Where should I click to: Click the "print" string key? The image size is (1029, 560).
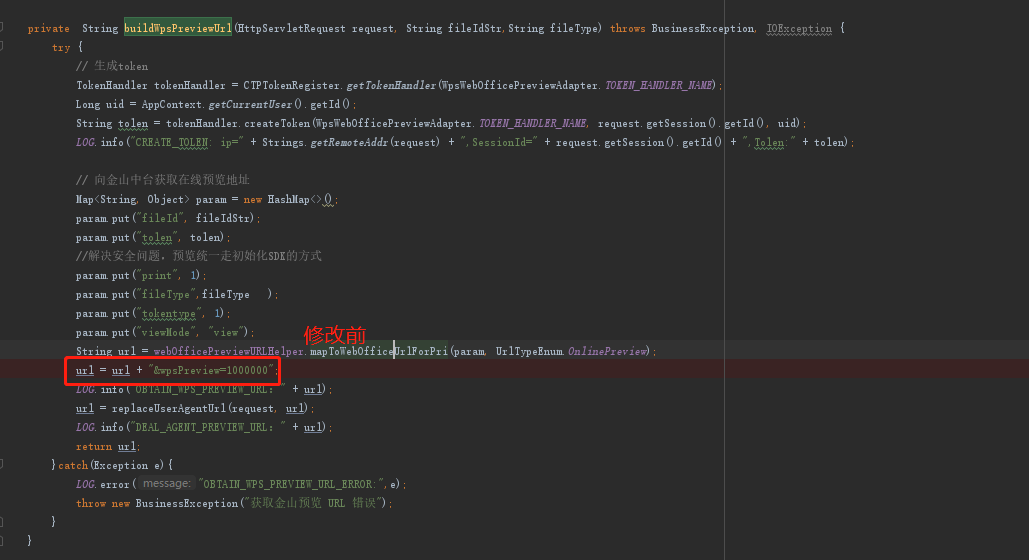pyautogui.click(x=156, y=276)
